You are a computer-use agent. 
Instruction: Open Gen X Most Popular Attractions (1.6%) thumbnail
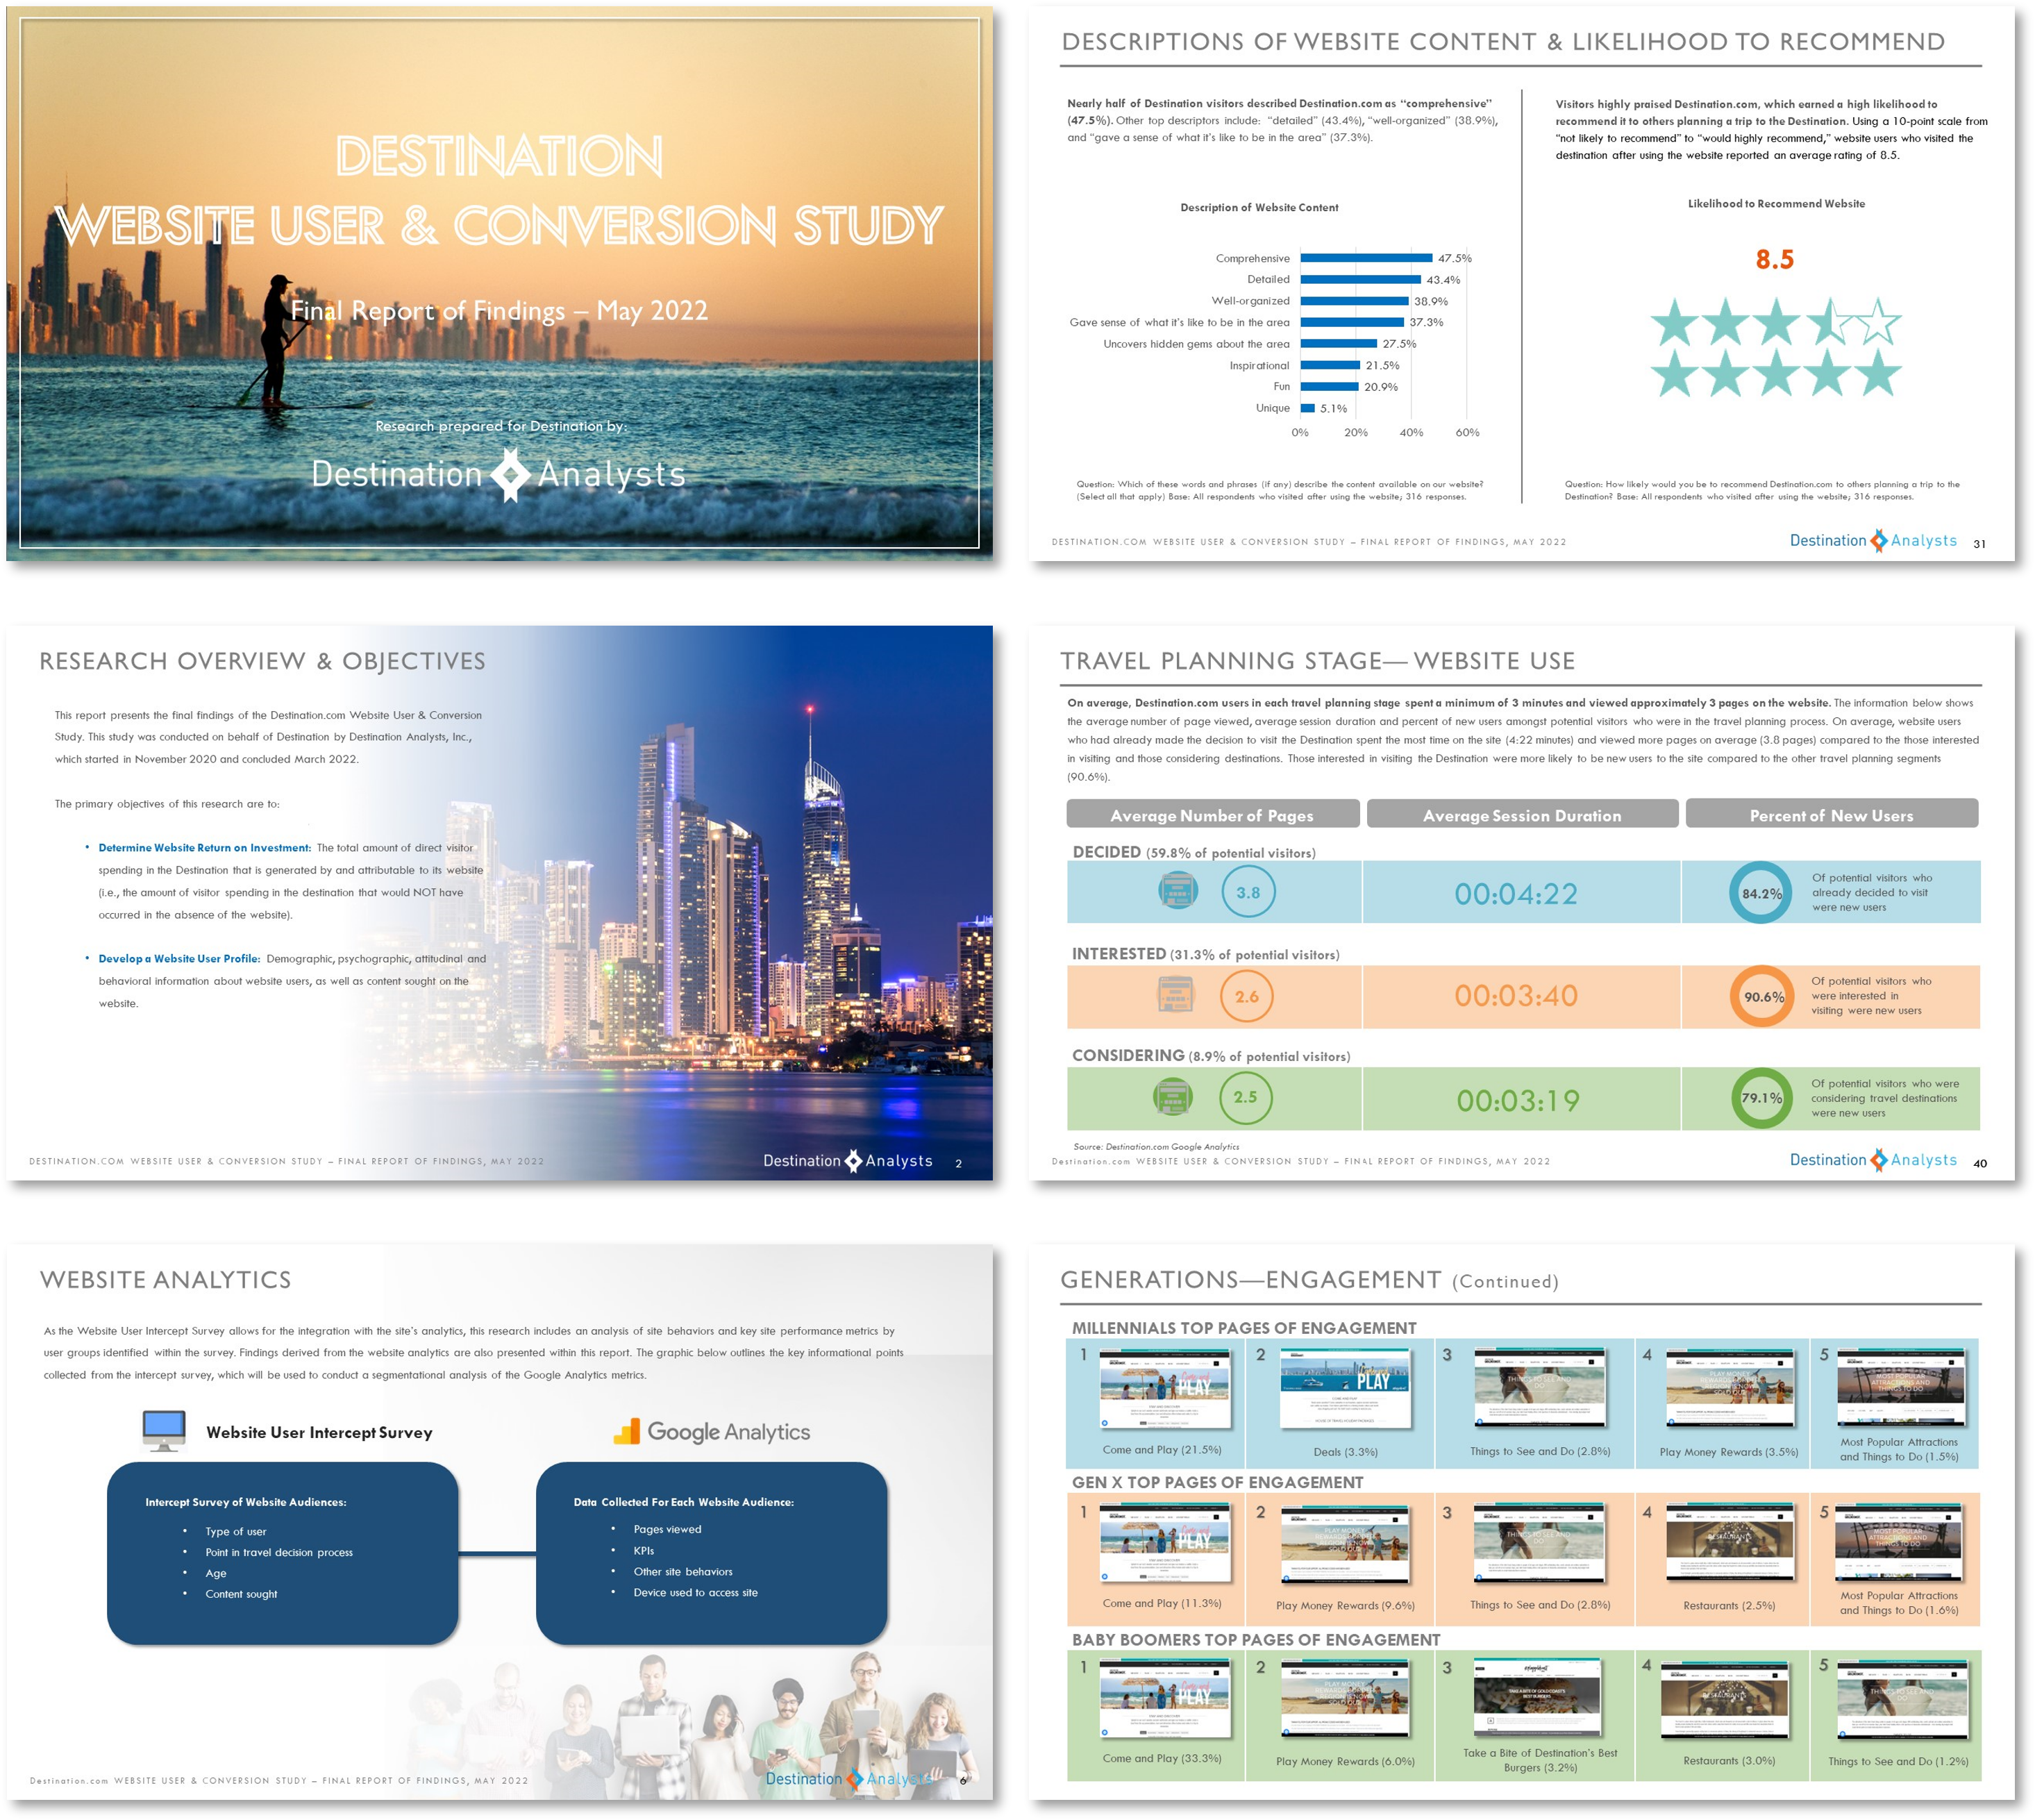coord(1900,1543)
